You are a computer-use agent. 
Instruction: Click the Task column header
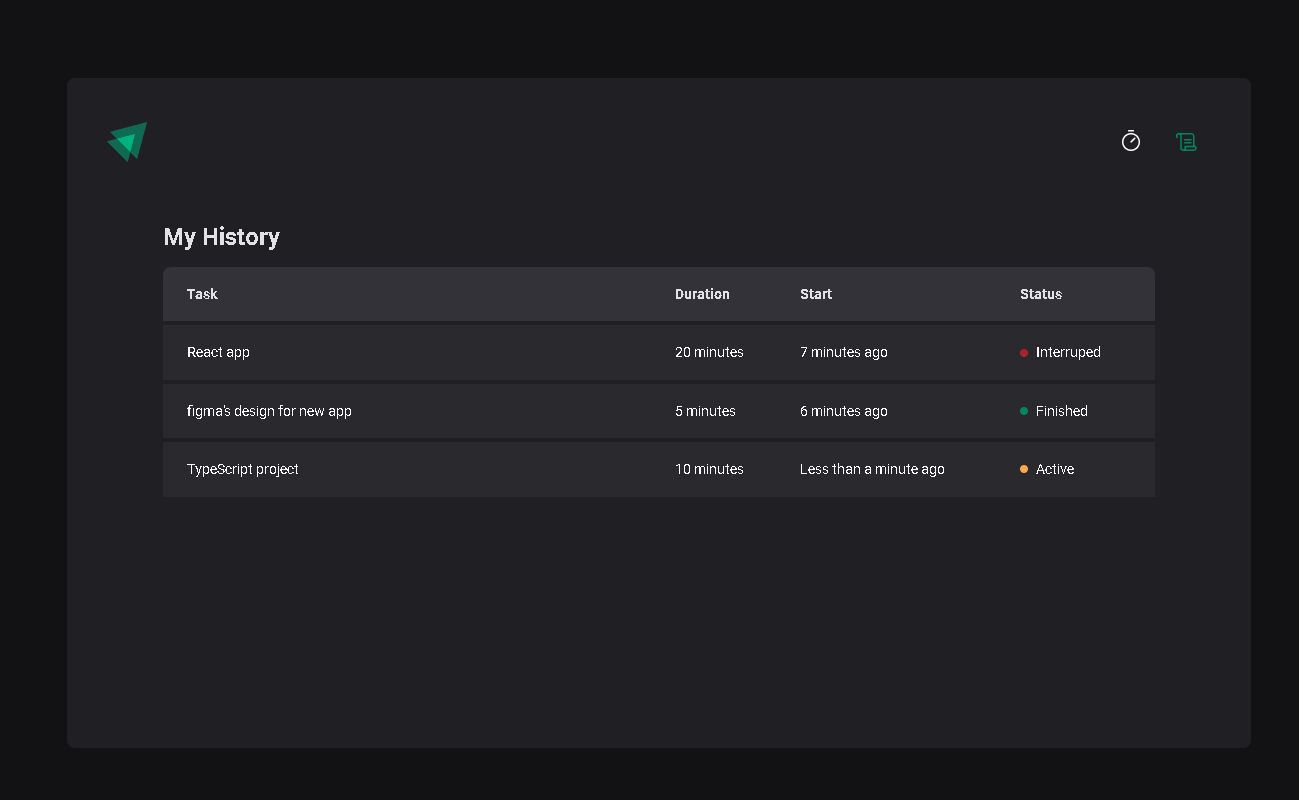(x=202, y=294)
